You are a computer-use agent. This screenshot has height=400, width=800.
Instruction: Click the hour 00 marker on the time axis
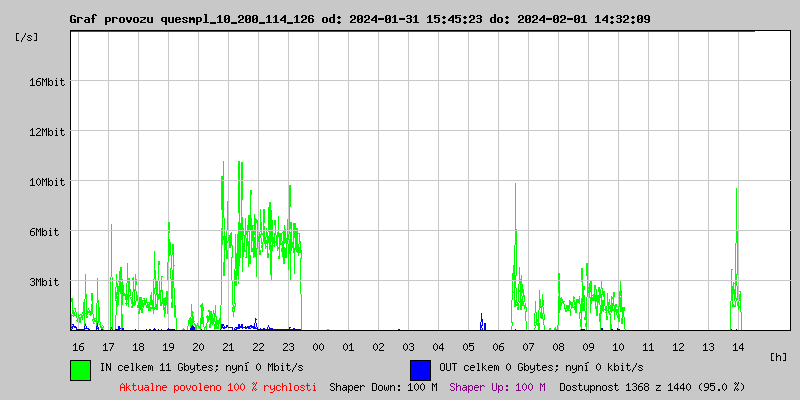click(x=318, y=347)
